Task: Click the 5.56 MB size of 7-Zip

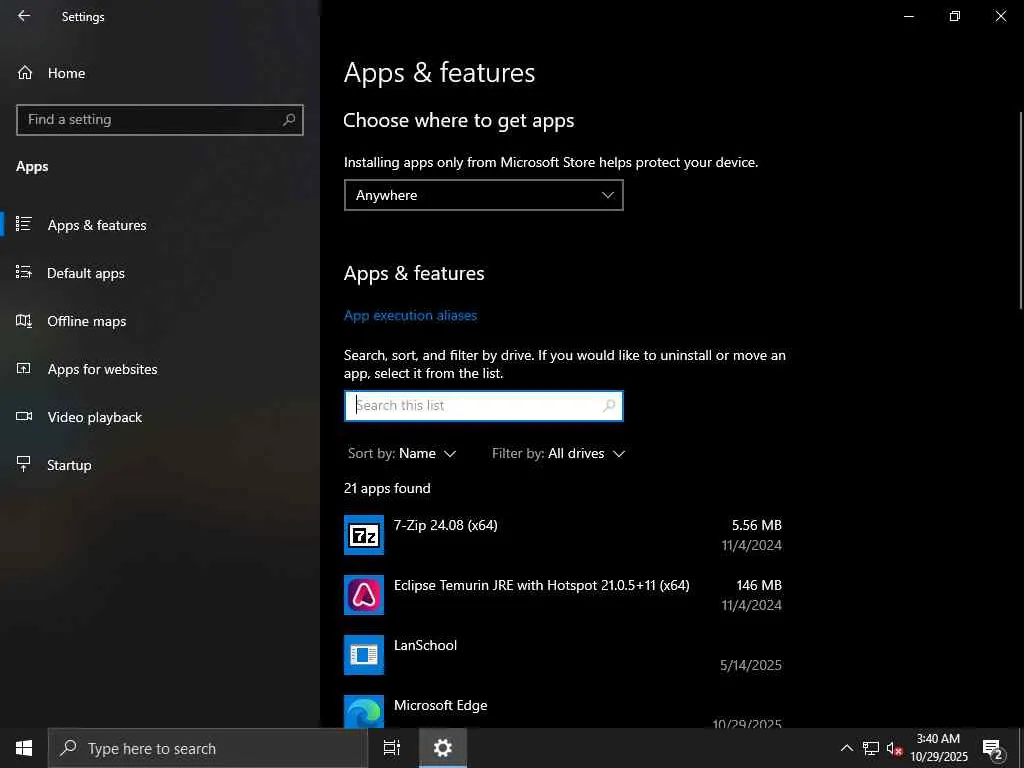Action: click(x=756, y=525)
